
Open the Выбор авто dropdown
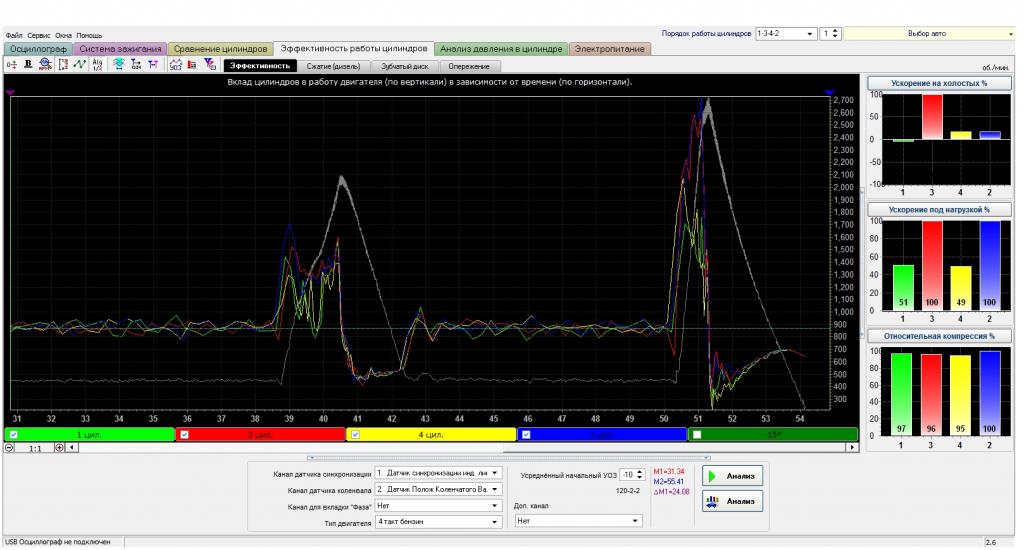pos(929,33)
